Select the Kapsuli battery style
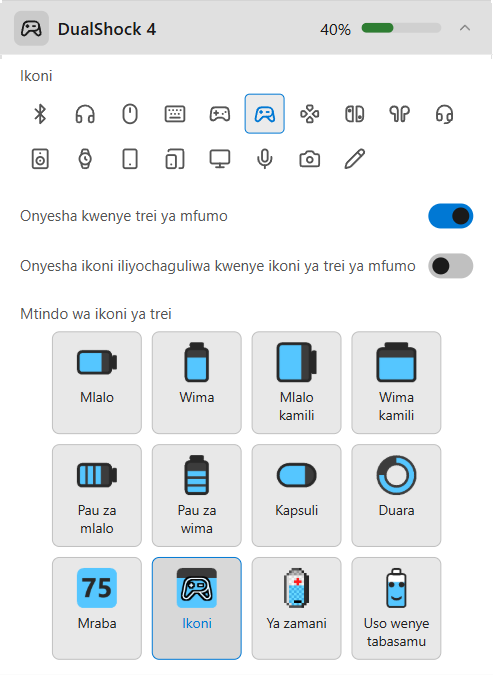Screen dimensions: 493x675 coord(297,495)
